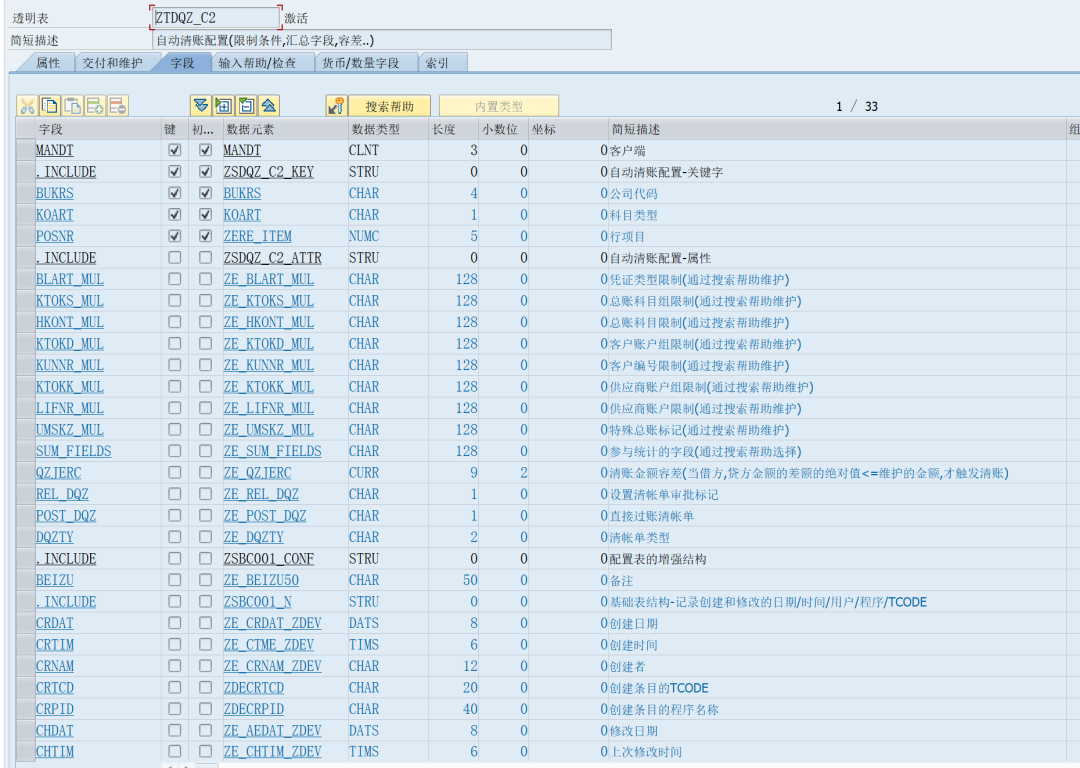Click field name DQZTY
Viewport: 1080px width, 768px height.
click(54, 537)
